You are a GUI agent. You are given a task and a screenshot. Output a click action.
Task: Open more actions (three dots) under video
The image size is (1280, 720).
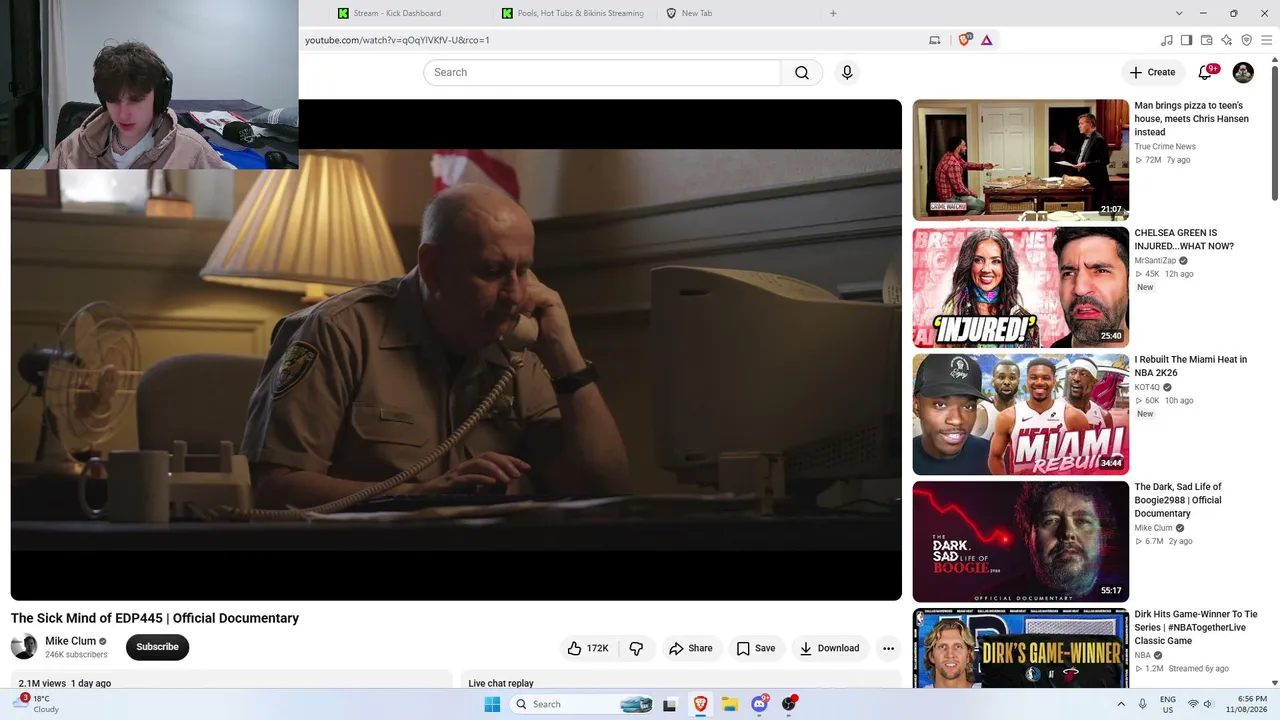click(888, 648)
